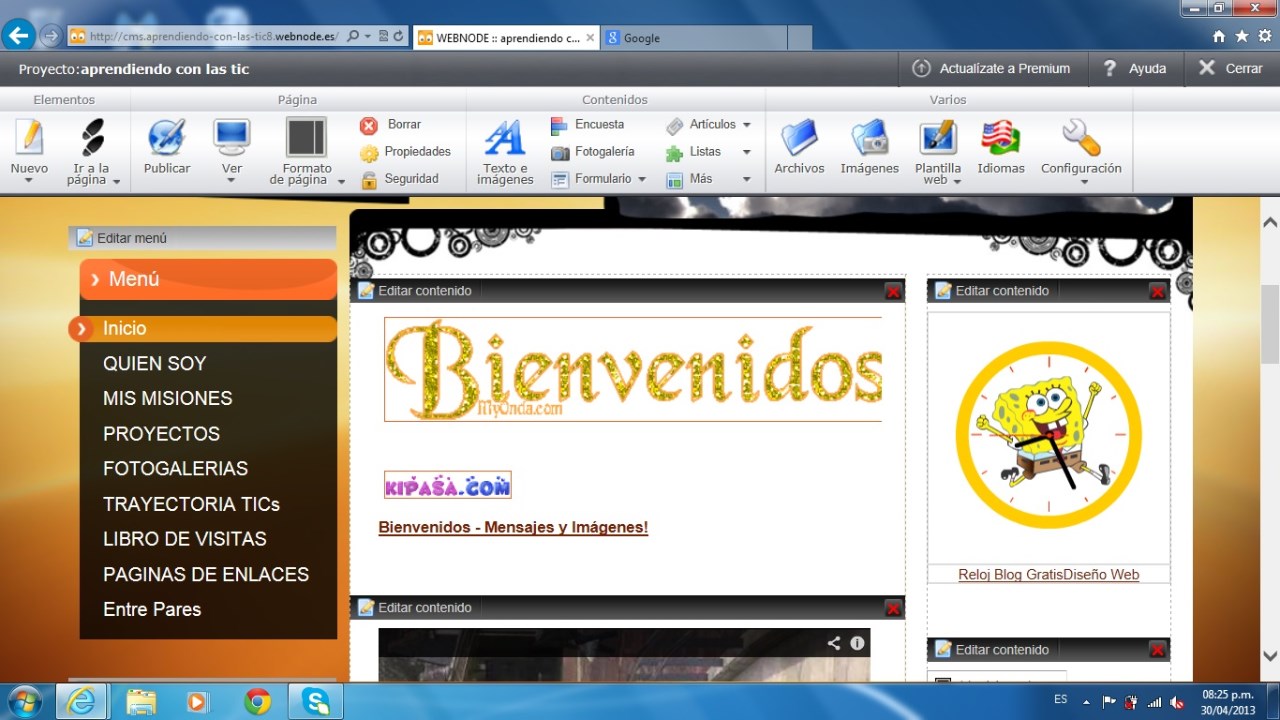The width and height of the screenshot is (1280, 720).
Task: Edit content of the SpongeBob clock block
Action: [992, 291]
